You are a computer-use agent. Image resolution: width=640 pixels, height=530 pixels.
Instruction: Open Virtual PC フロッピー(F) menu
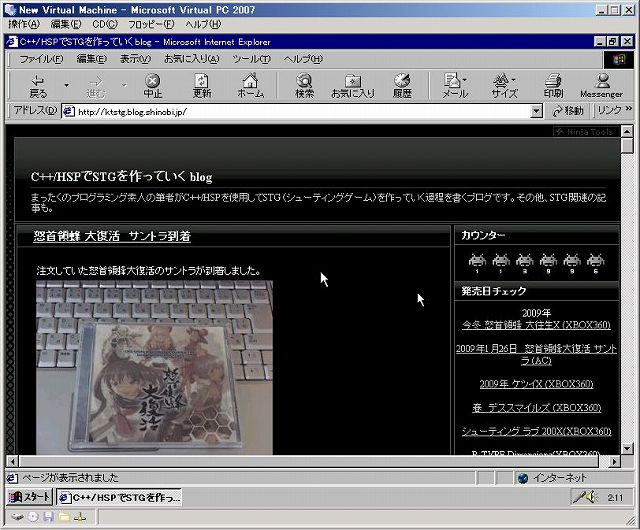pos(151,24)
